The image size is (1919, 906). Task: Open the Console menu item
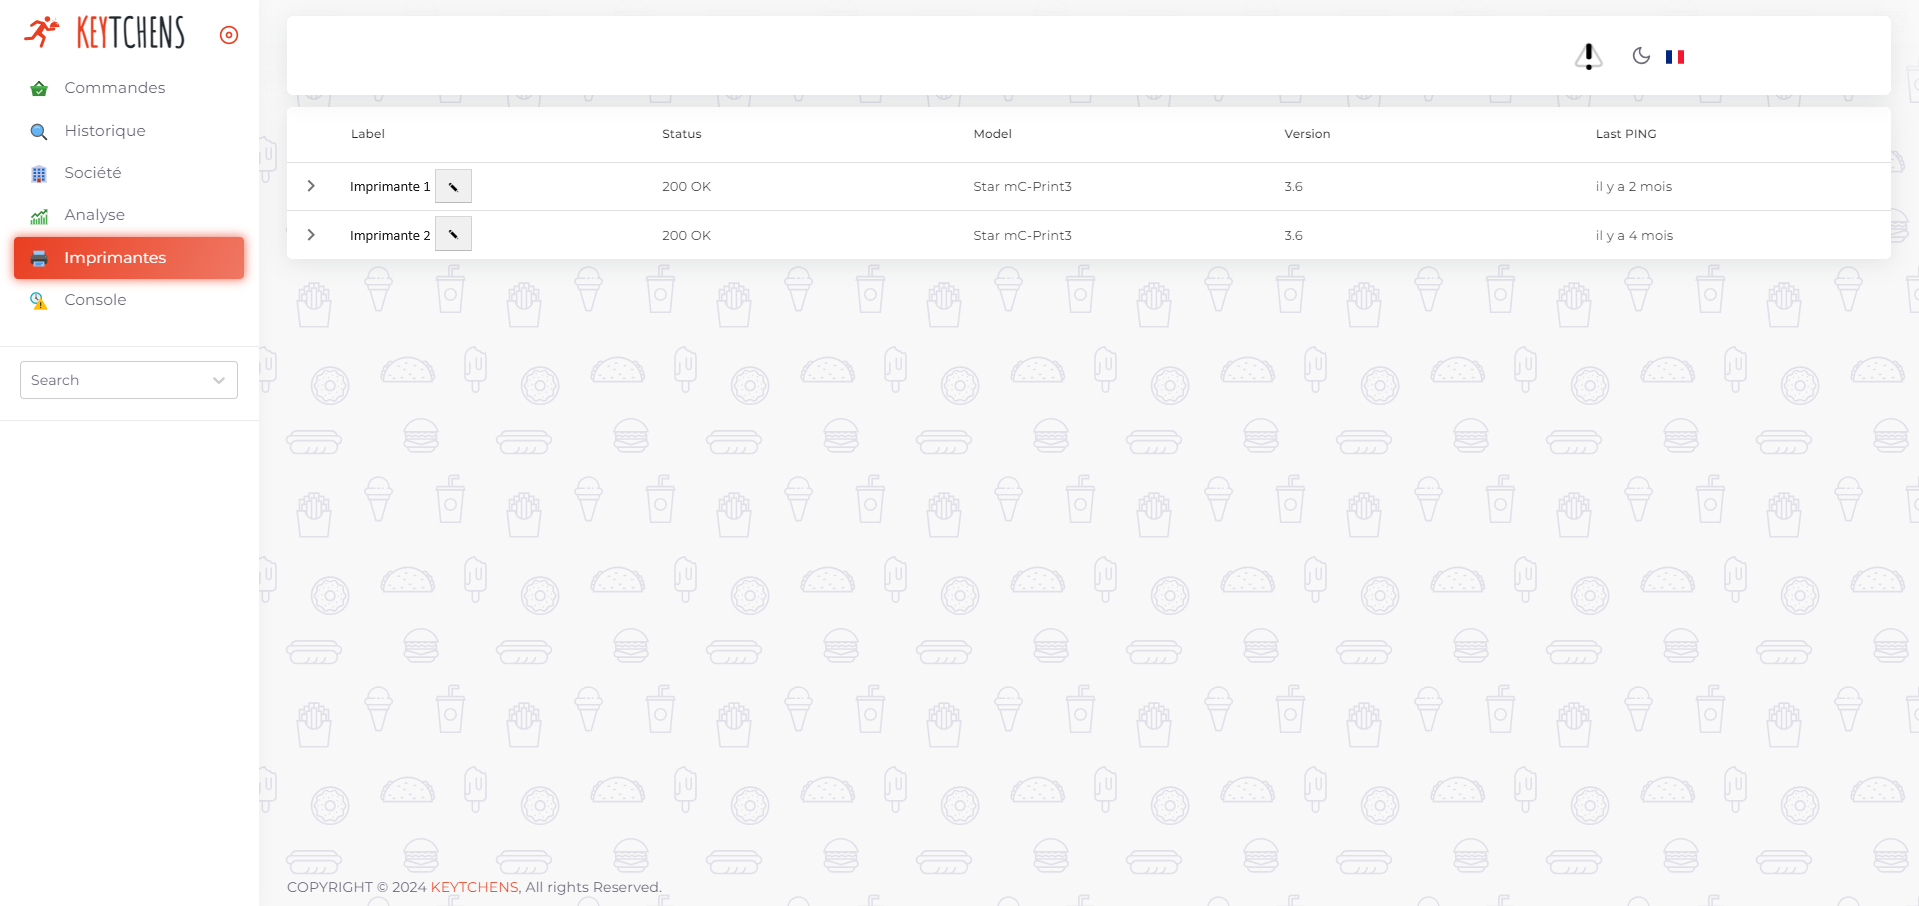point(95,300)
